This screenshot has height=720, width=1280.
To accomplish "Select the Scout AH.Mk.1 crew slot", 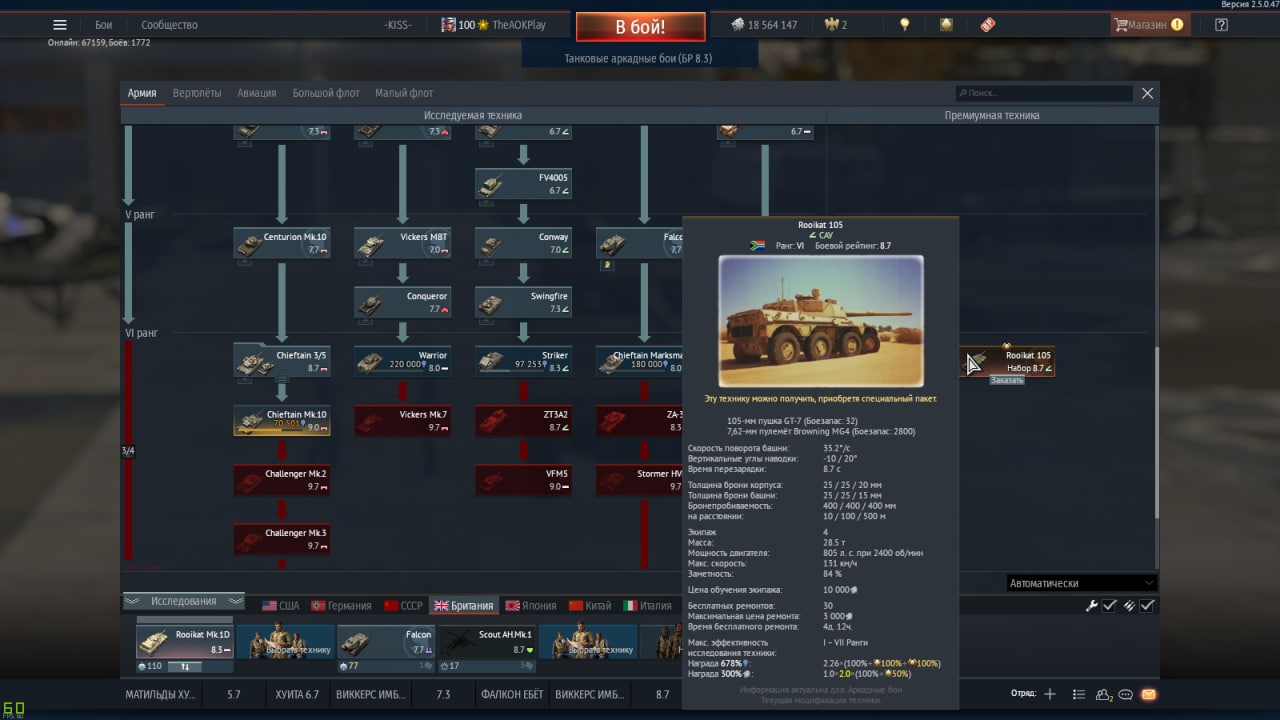I will (487, 642).
